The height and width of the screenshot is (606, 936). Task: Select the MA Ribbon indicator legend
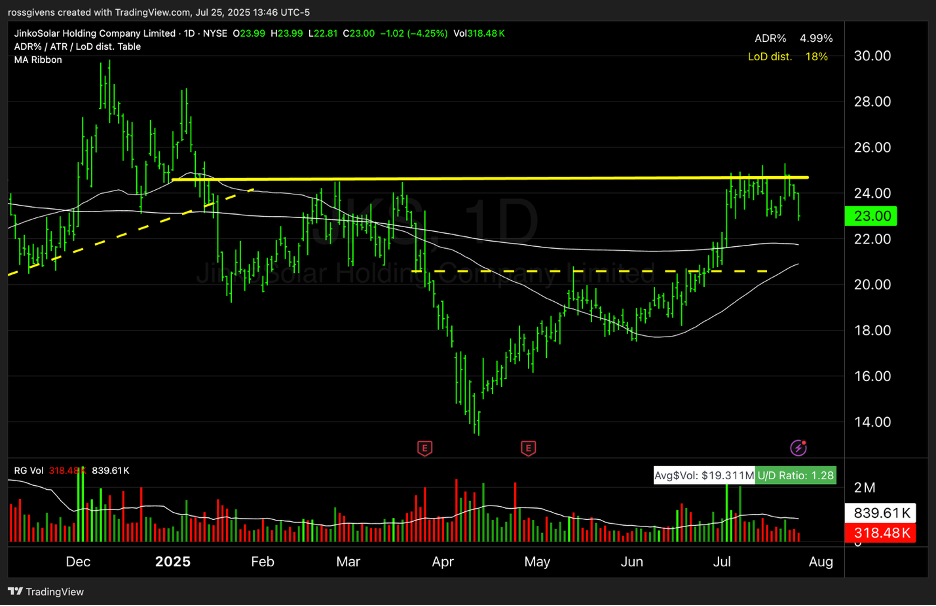pos(38,60)
